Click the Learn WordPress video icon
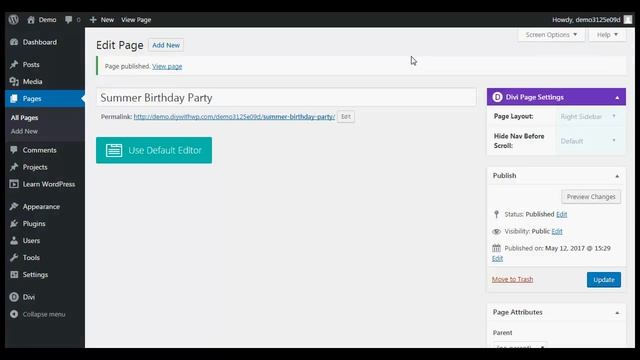Screen dimensions: 640x360 tap(14, 184)
